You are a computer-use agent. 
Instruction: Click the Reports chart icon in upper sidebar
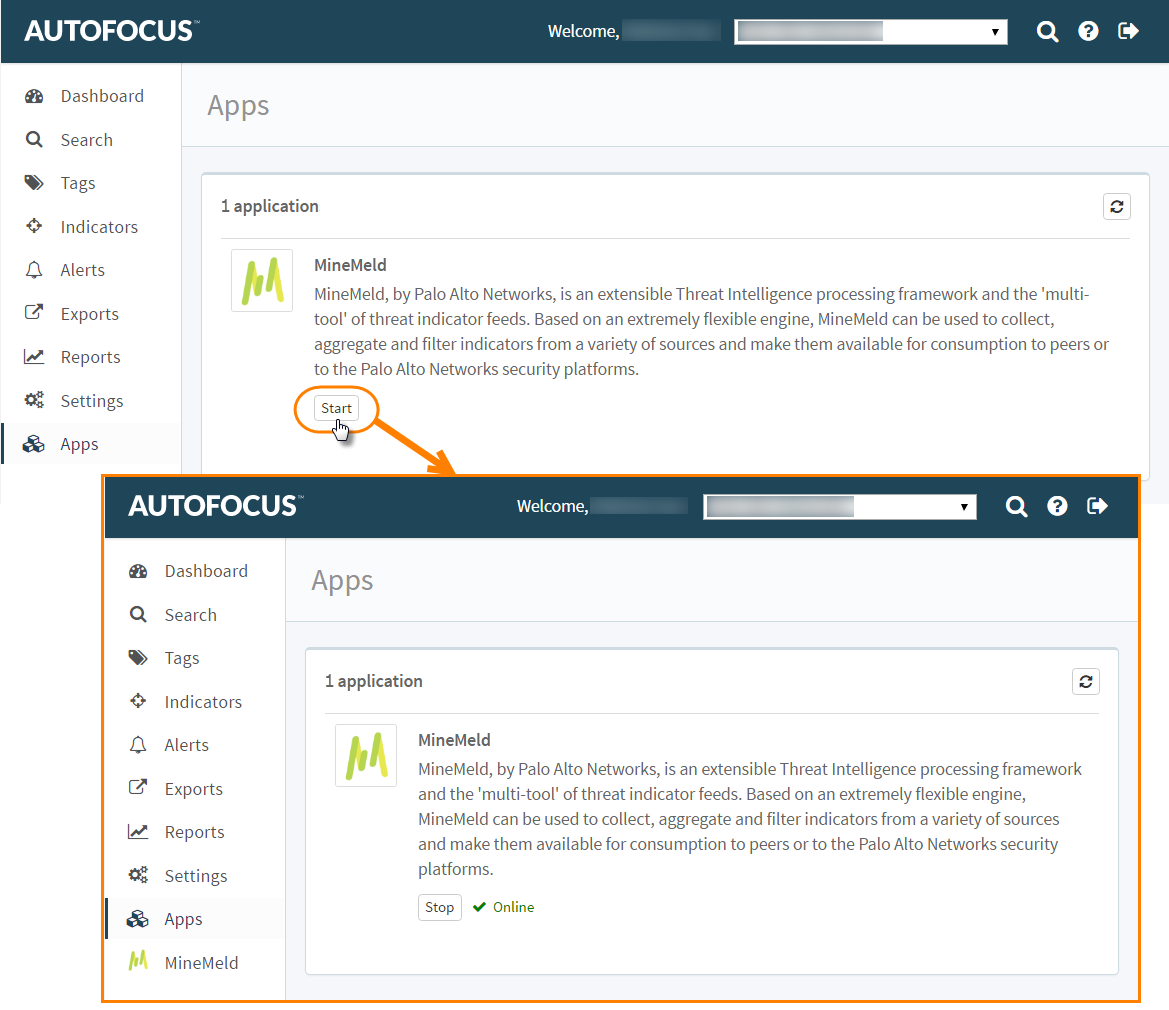tap(34, 356)
